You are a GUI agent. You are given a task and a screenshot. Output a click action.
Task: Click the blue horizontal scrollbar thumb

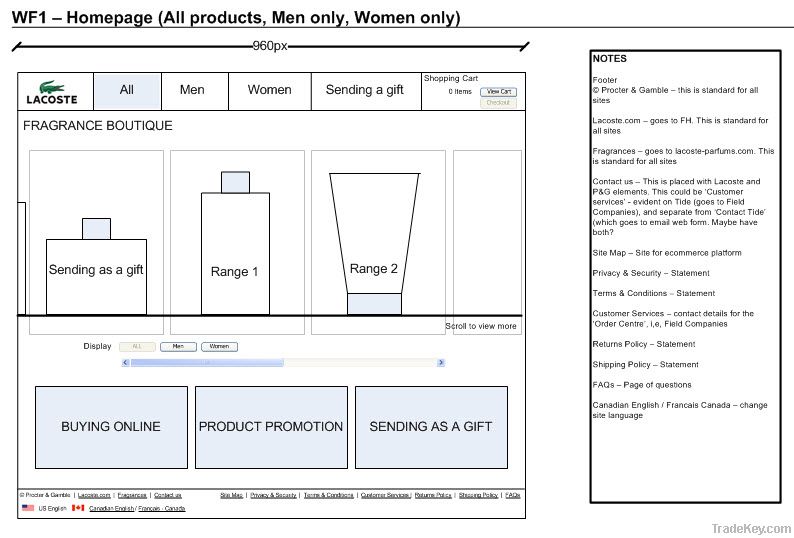[x=207, y=363]
